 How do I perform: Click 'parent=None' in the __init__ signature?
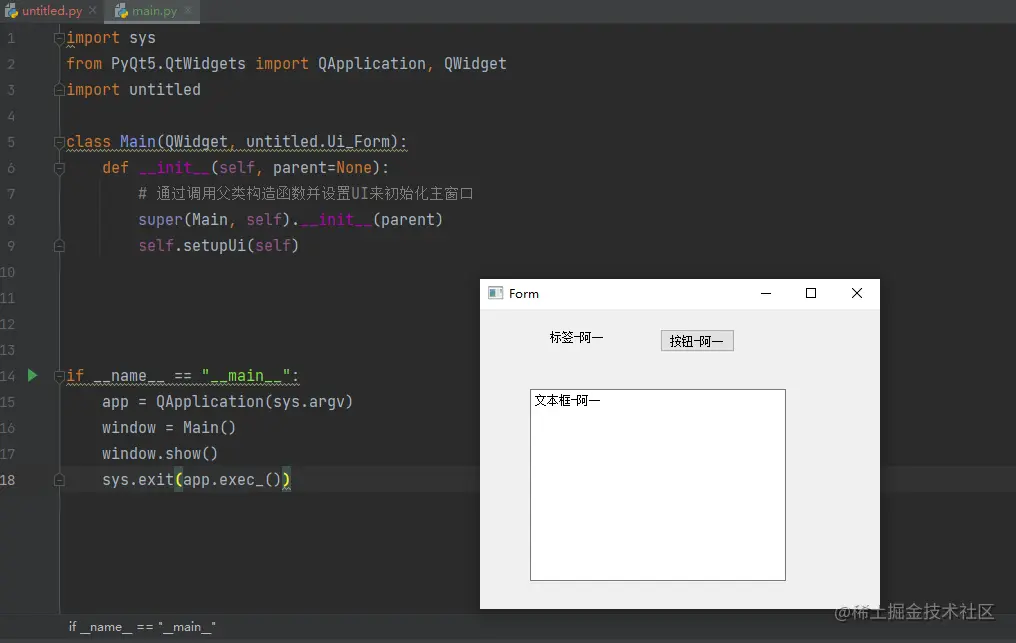tap(322, 167)
